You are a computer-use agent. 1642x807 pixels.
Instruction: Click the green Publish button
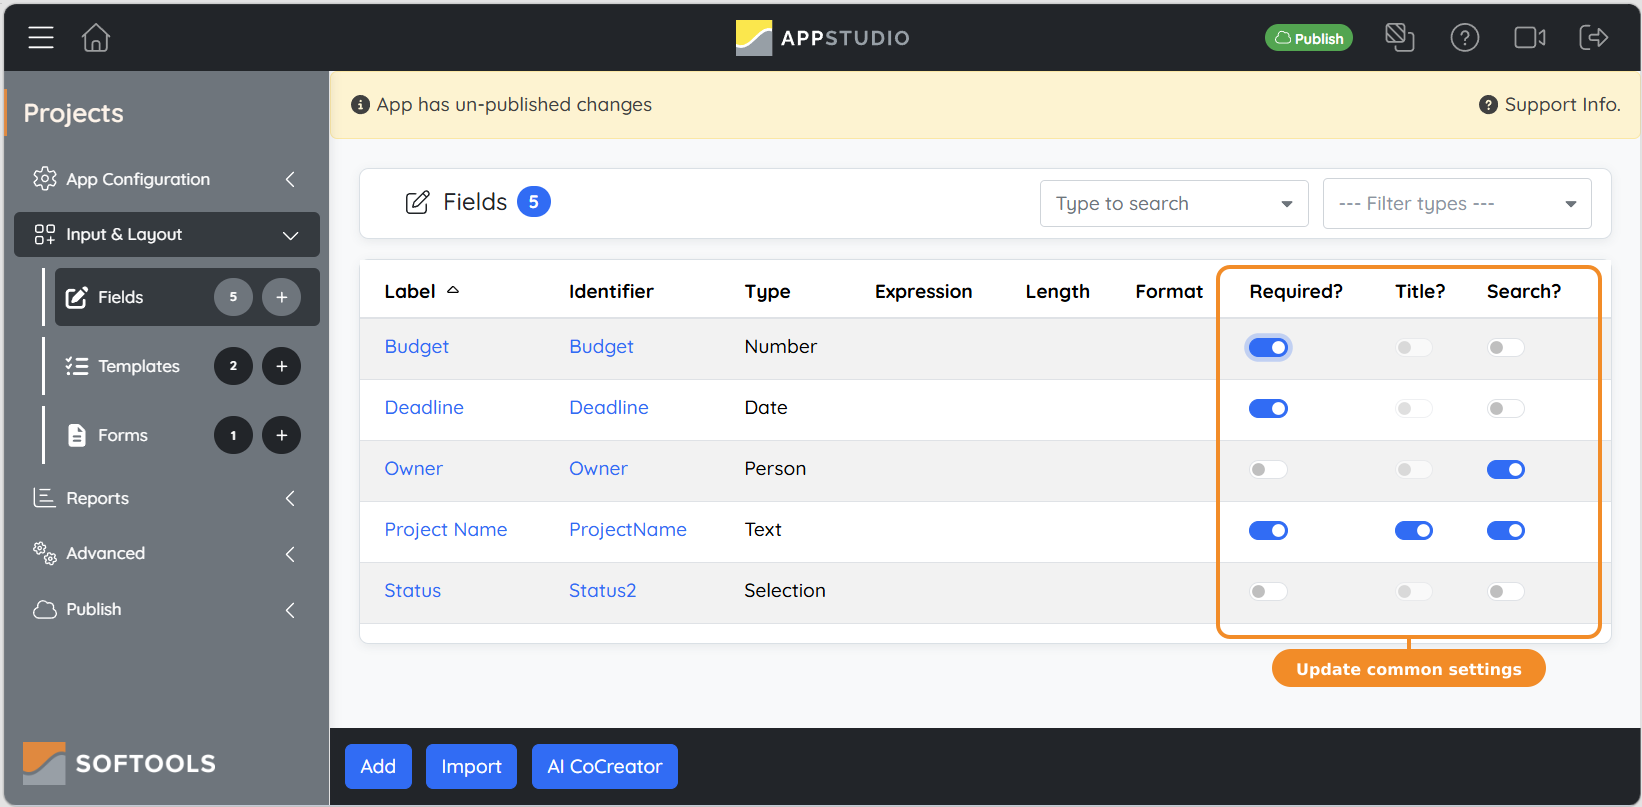(x=1309, y=38)
